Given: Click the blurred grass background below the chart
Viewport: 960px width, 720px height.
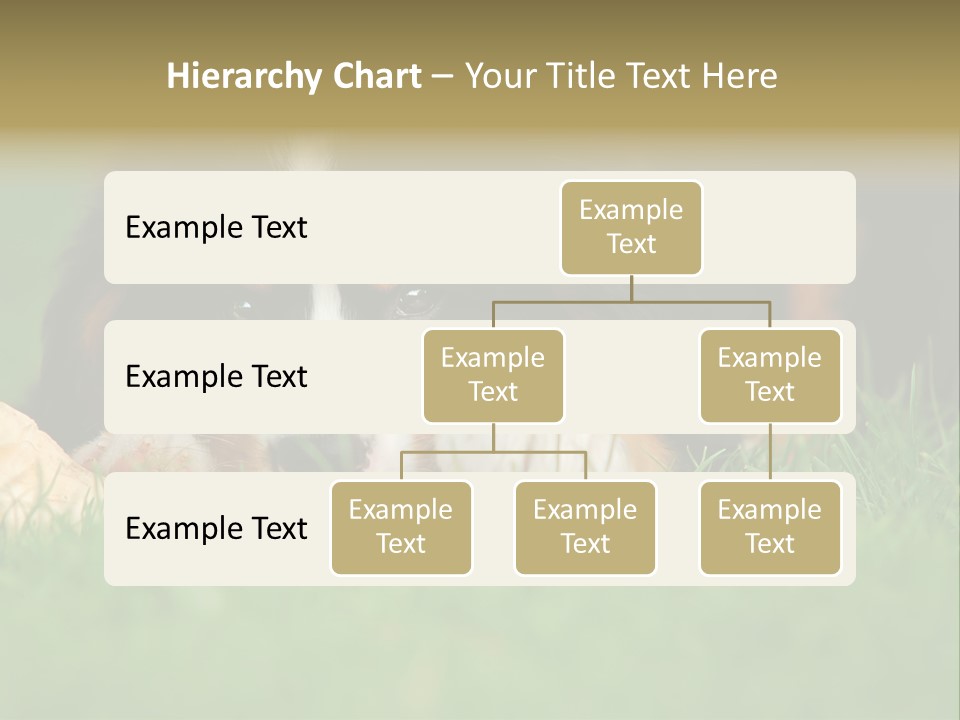Looking at the screenshot, I should 480,650.
